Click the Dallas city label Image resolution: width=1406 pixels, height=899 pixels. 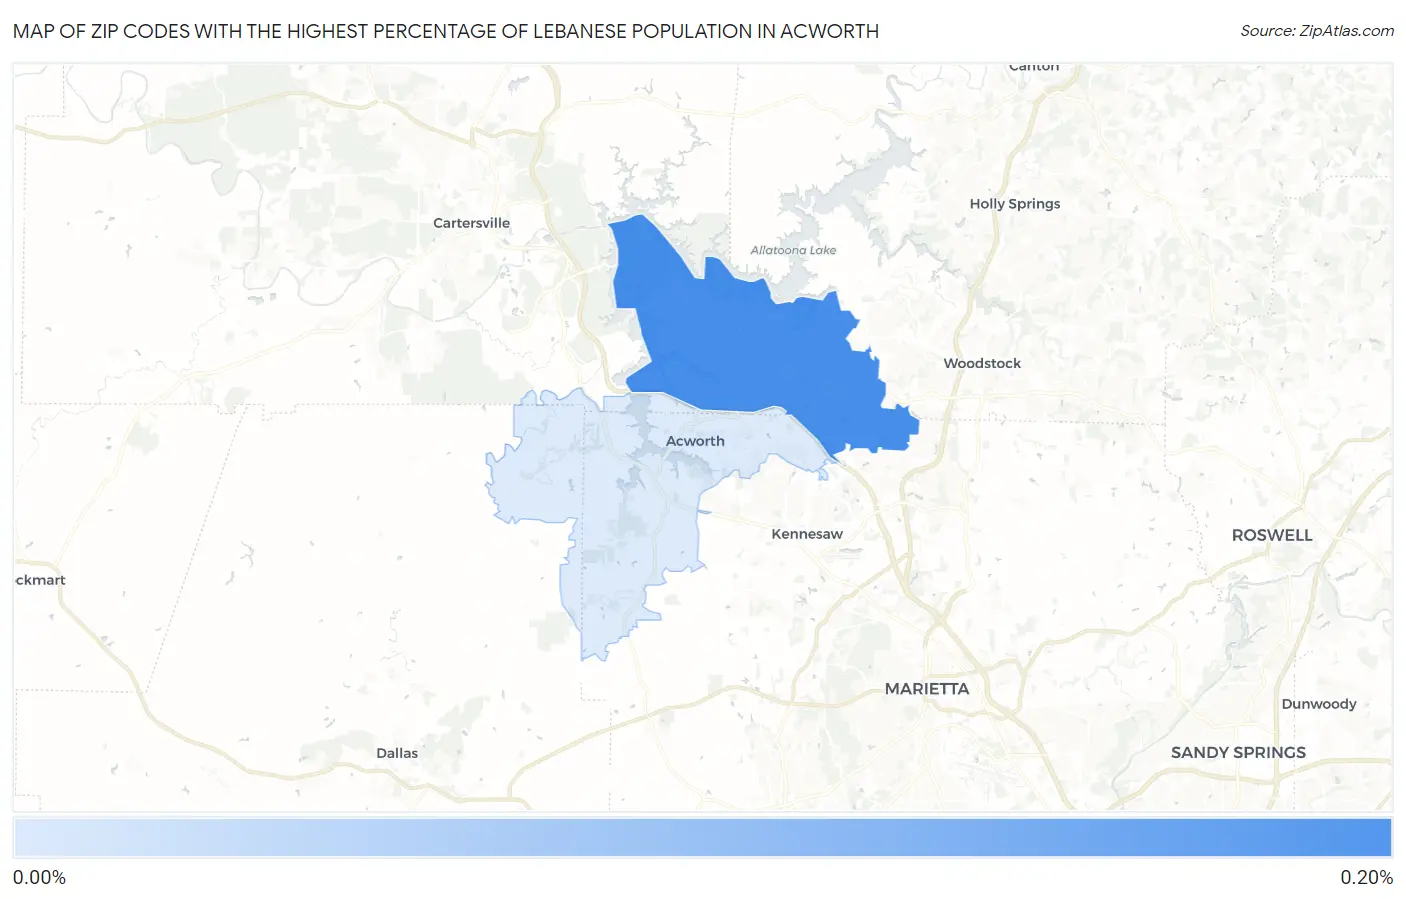click(397, 753)
